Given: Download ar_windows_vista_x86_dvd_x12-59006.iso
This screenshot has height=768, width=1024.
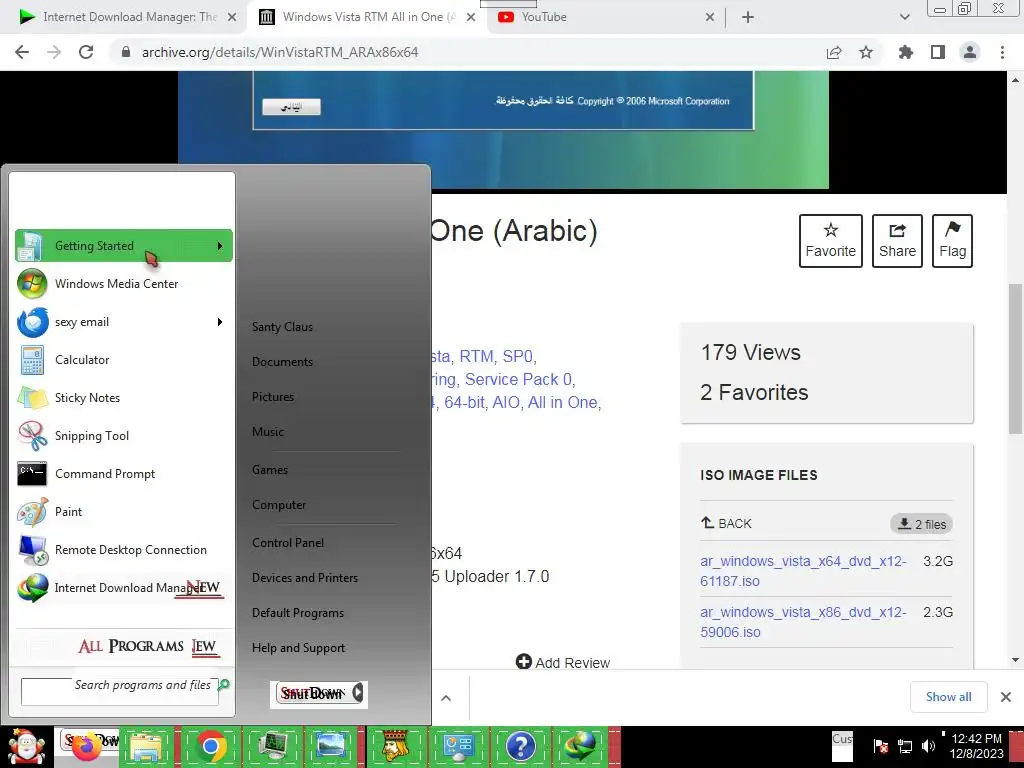Looking at the screenshot, I should coord(803,622).
